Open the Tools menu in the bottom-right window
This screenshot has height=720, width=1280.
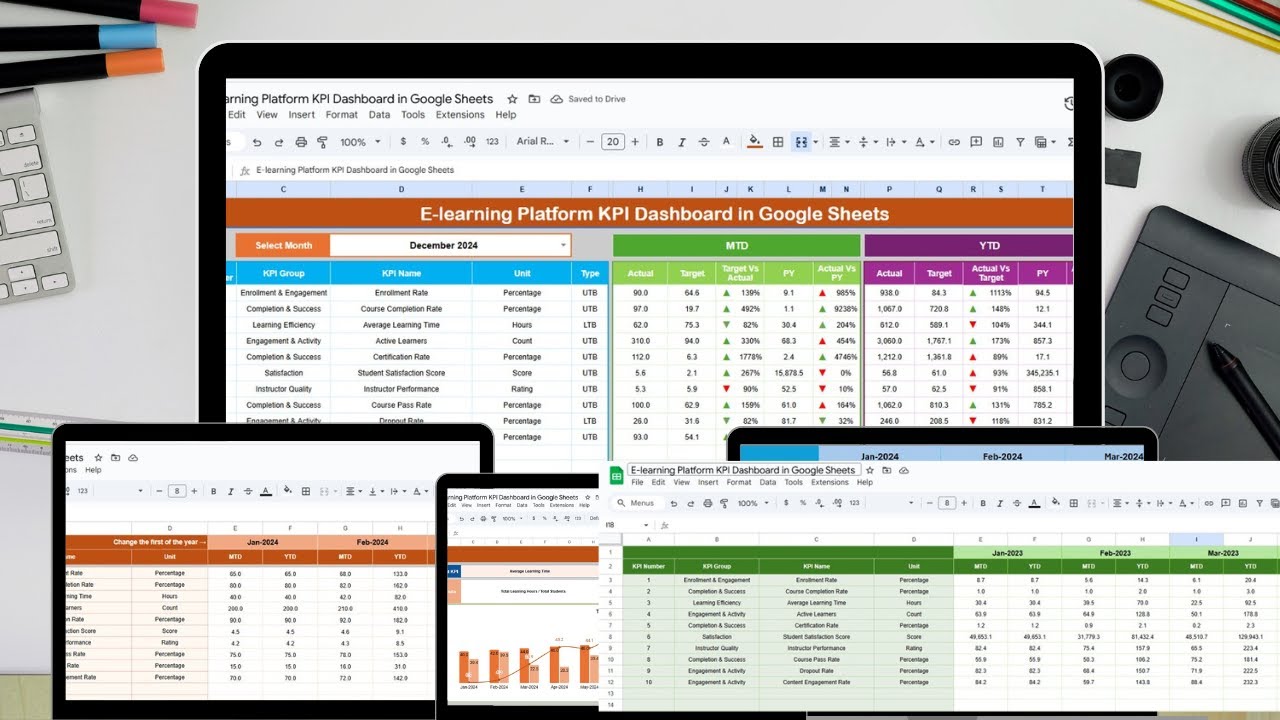(794, 483)
